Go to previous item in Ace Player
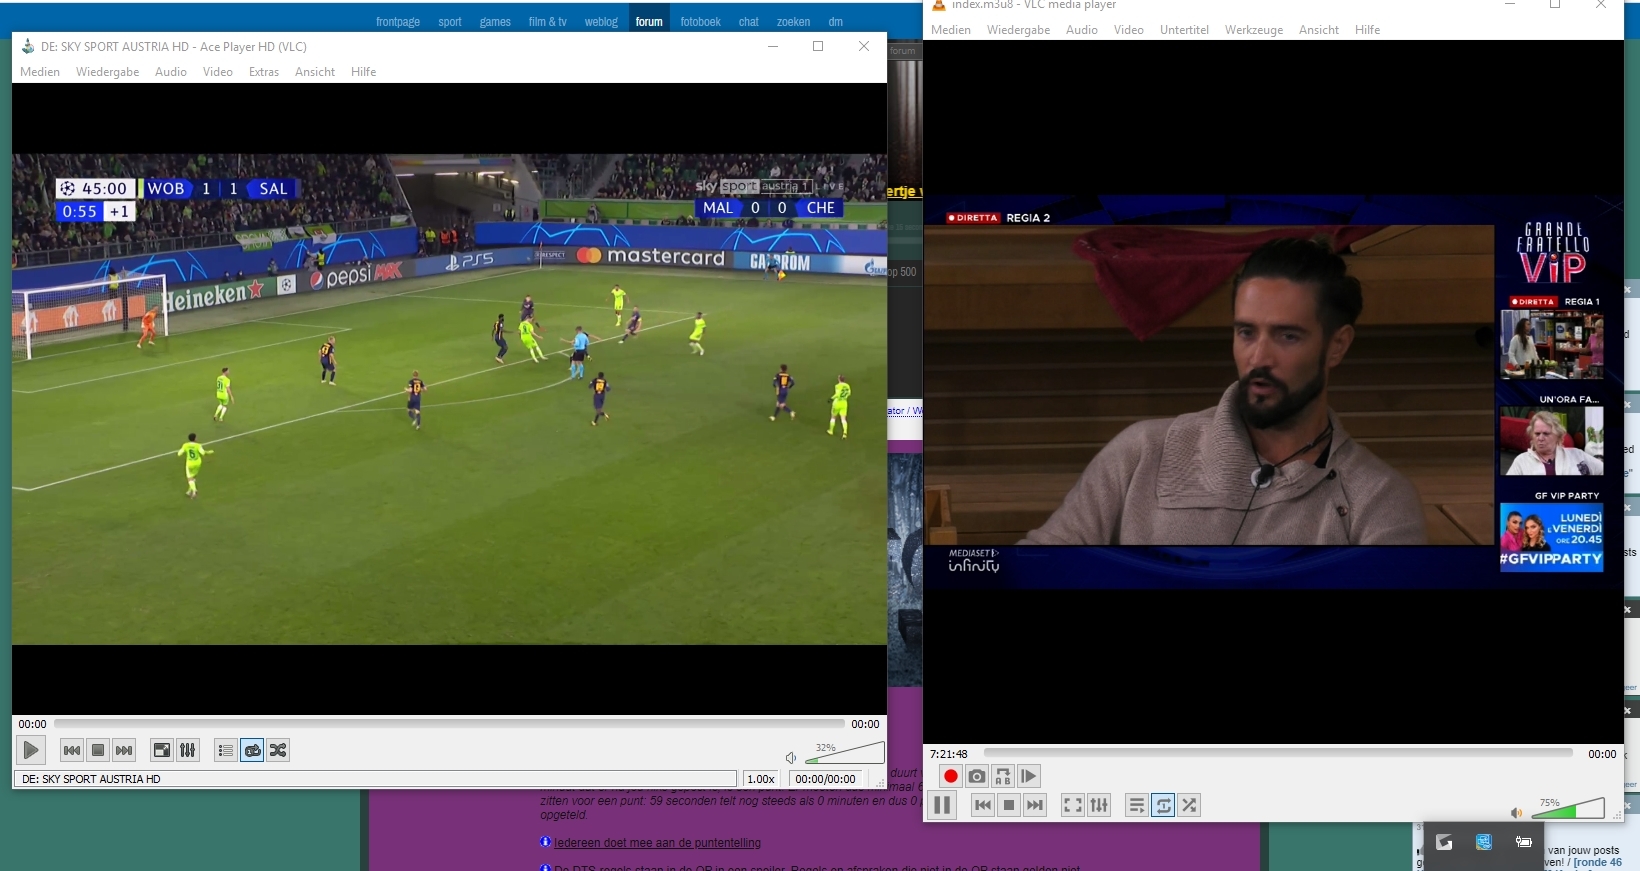Viewport: 1640px width, 871px height. pos(72,750)
